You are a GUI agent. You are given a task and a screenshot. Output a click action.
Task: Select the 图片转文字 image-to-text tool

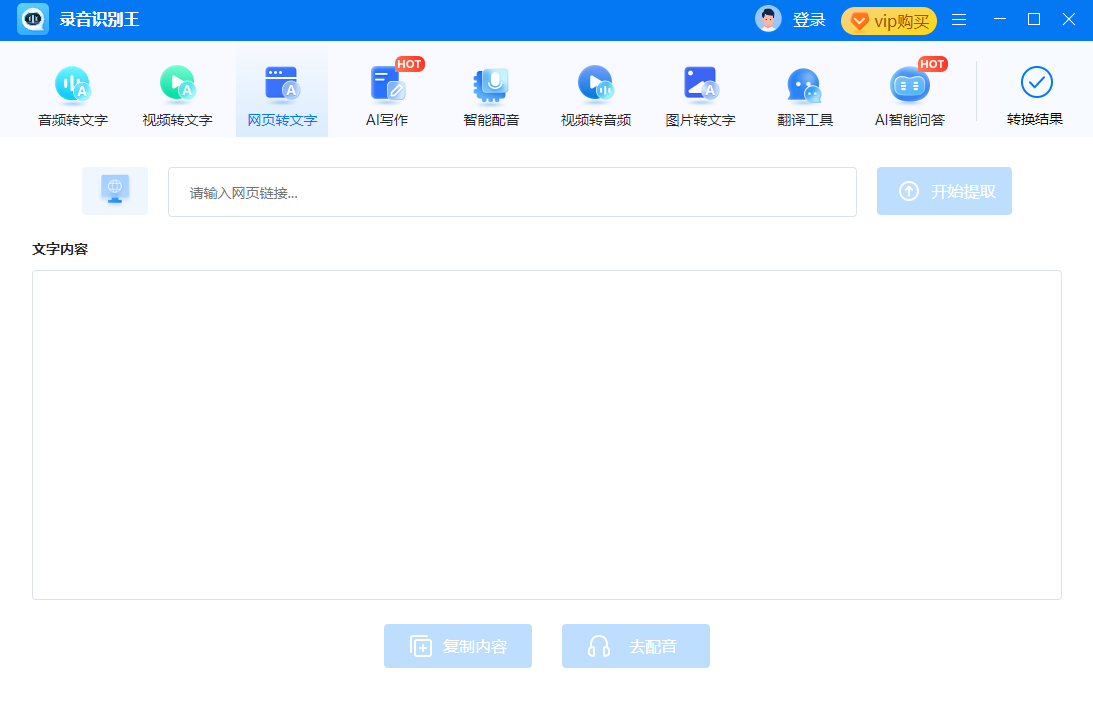(x=700, y=97)
